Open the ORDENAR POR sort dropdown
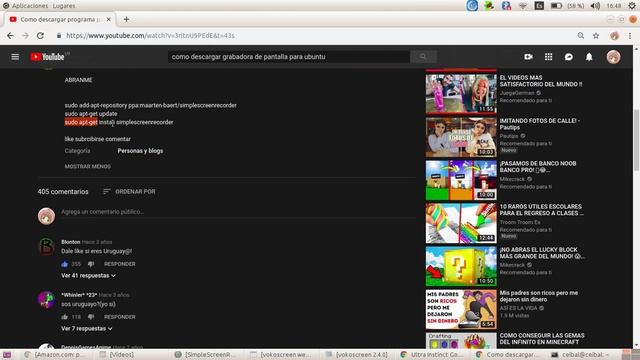Image resolution: width=640 pixels, height=360 pixels. tap(129, 191)
